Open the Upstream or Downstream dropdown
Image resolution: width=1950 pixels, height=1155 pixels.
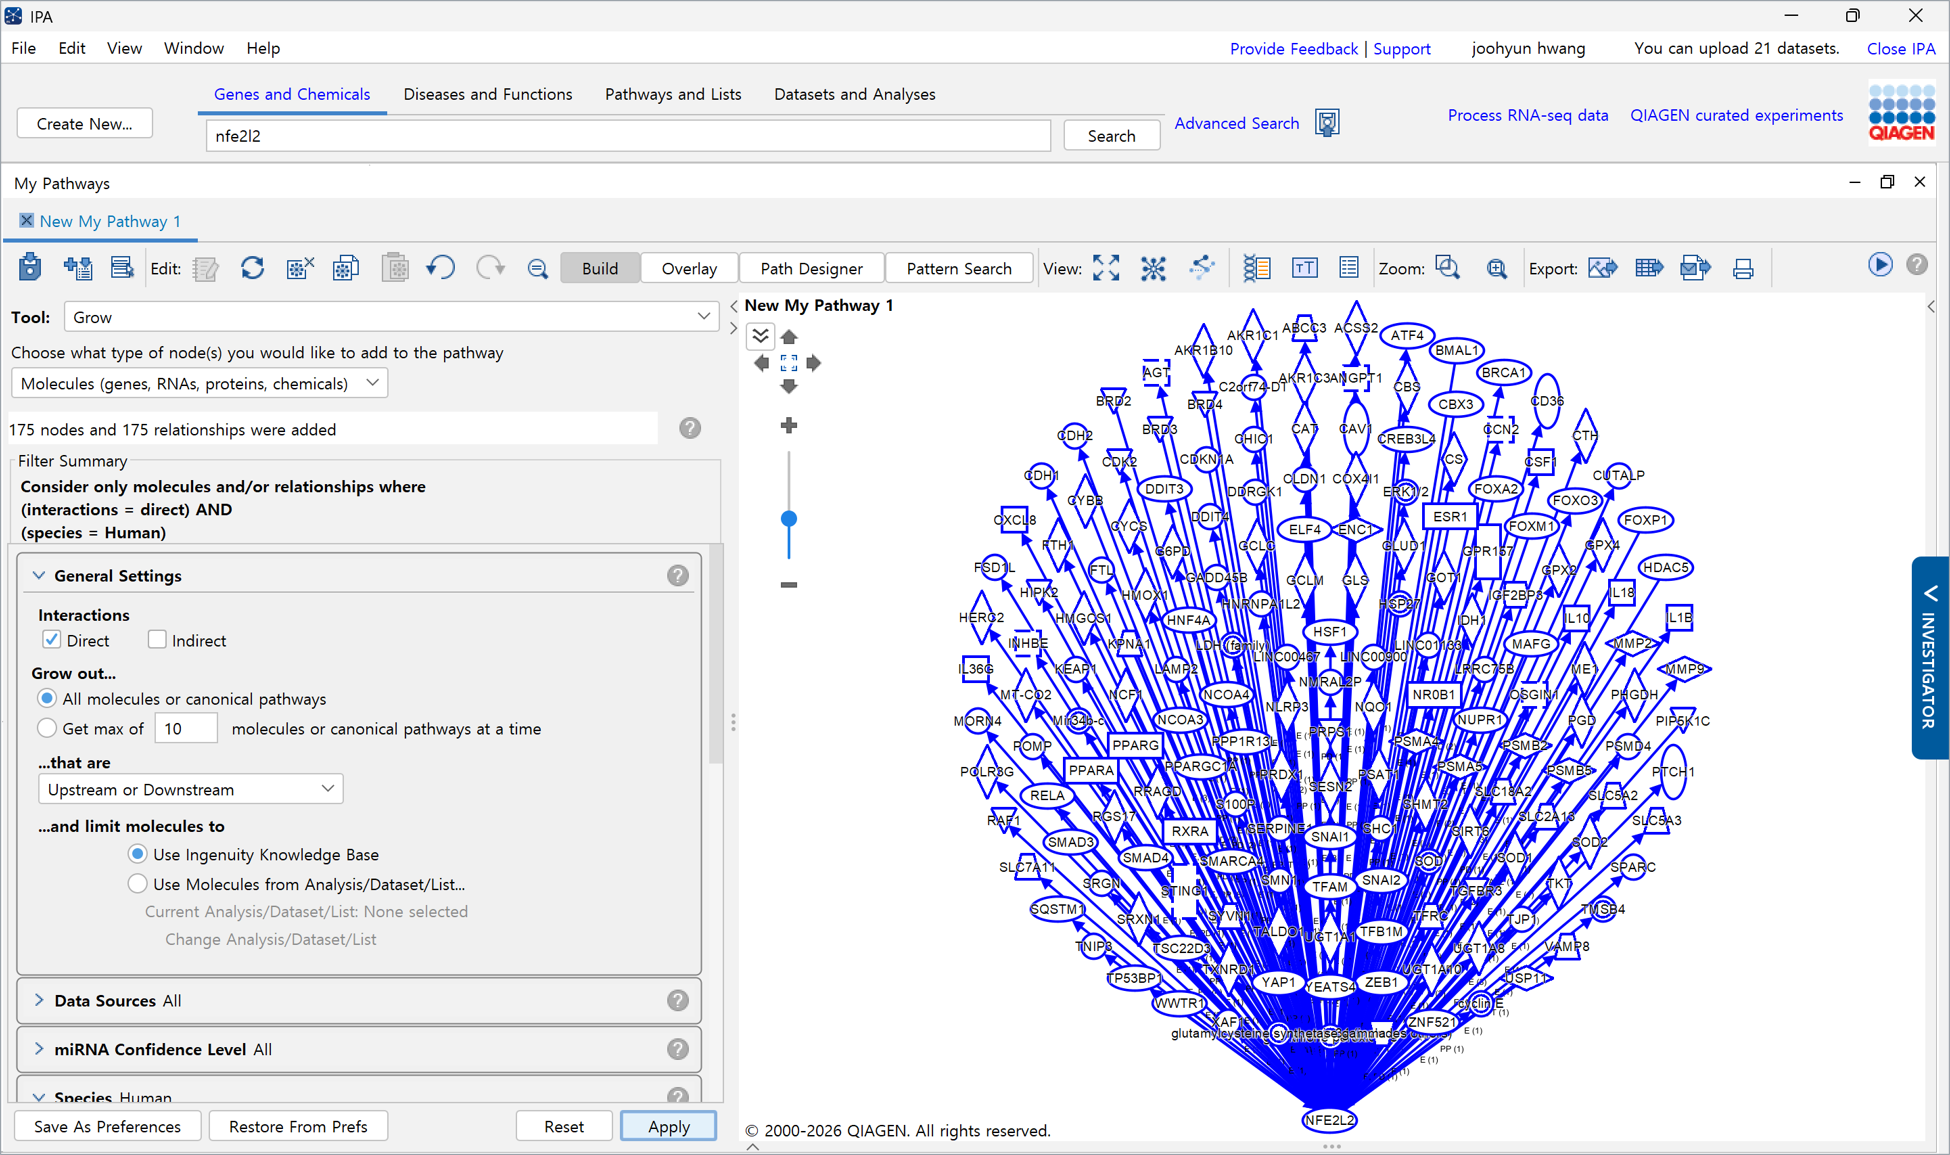pyautogui.click(x=191, y=789)
